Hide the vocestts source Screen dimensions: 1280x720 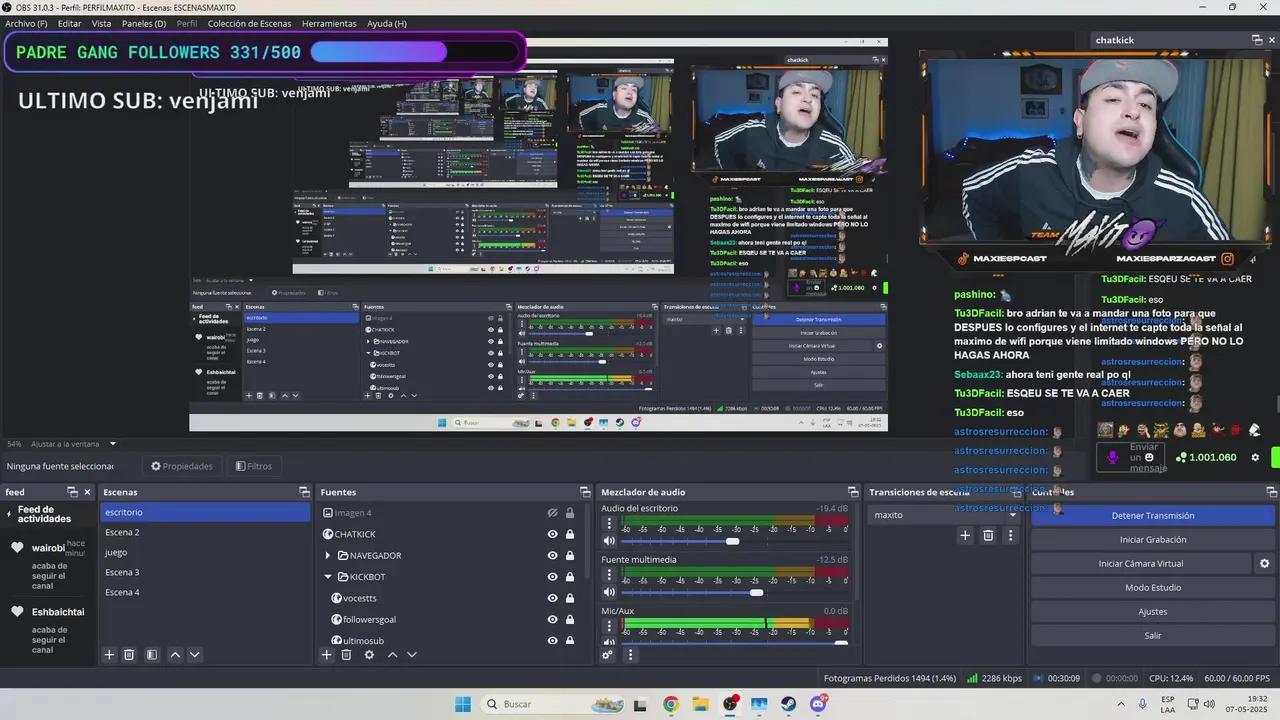tap(552, 598)
